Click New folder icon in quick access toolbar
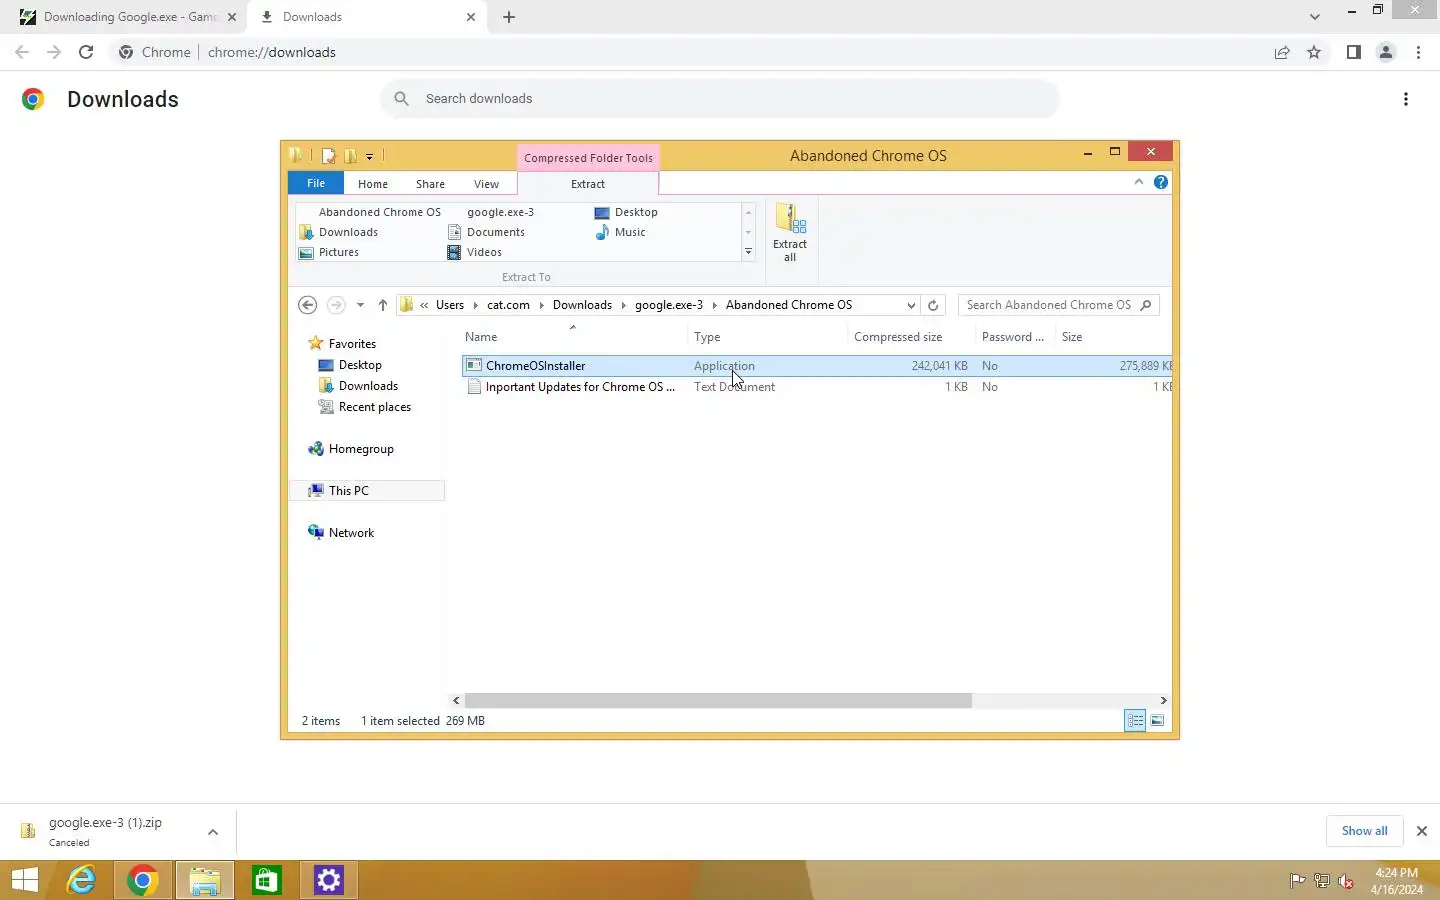1440x900 pixels. (x=350, y=155)
